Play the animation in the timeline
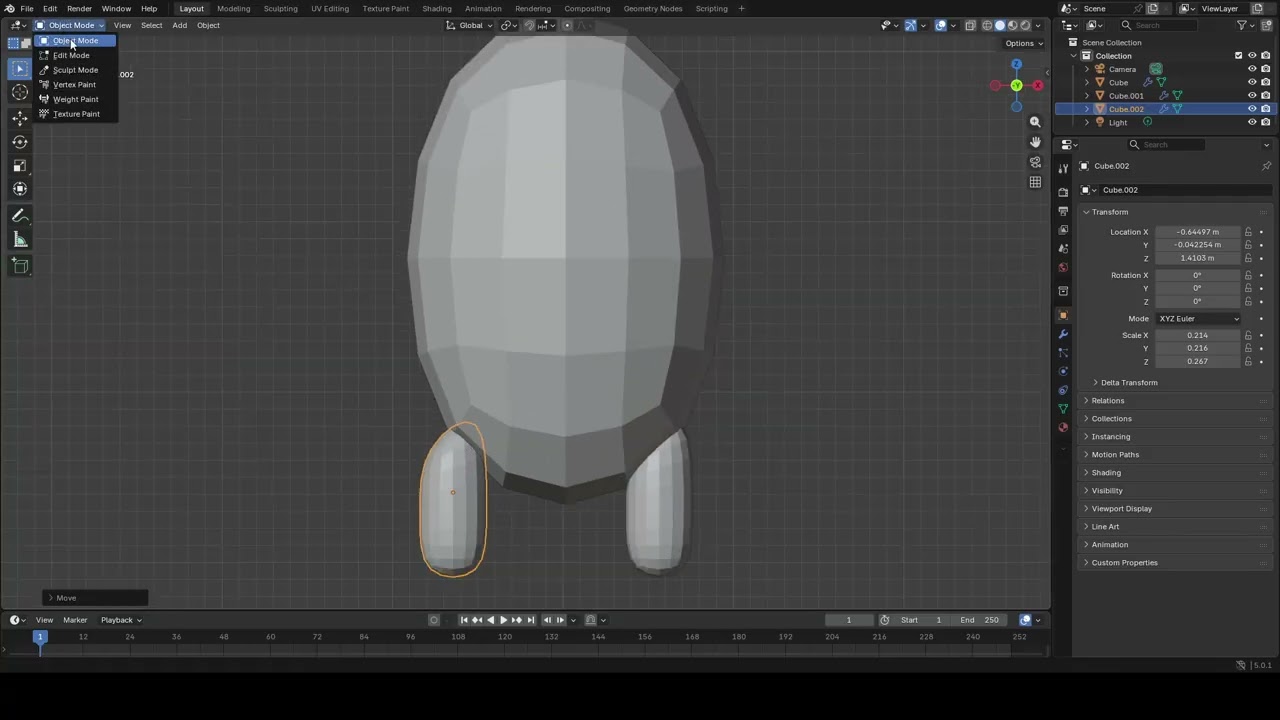 coord(503,620)
